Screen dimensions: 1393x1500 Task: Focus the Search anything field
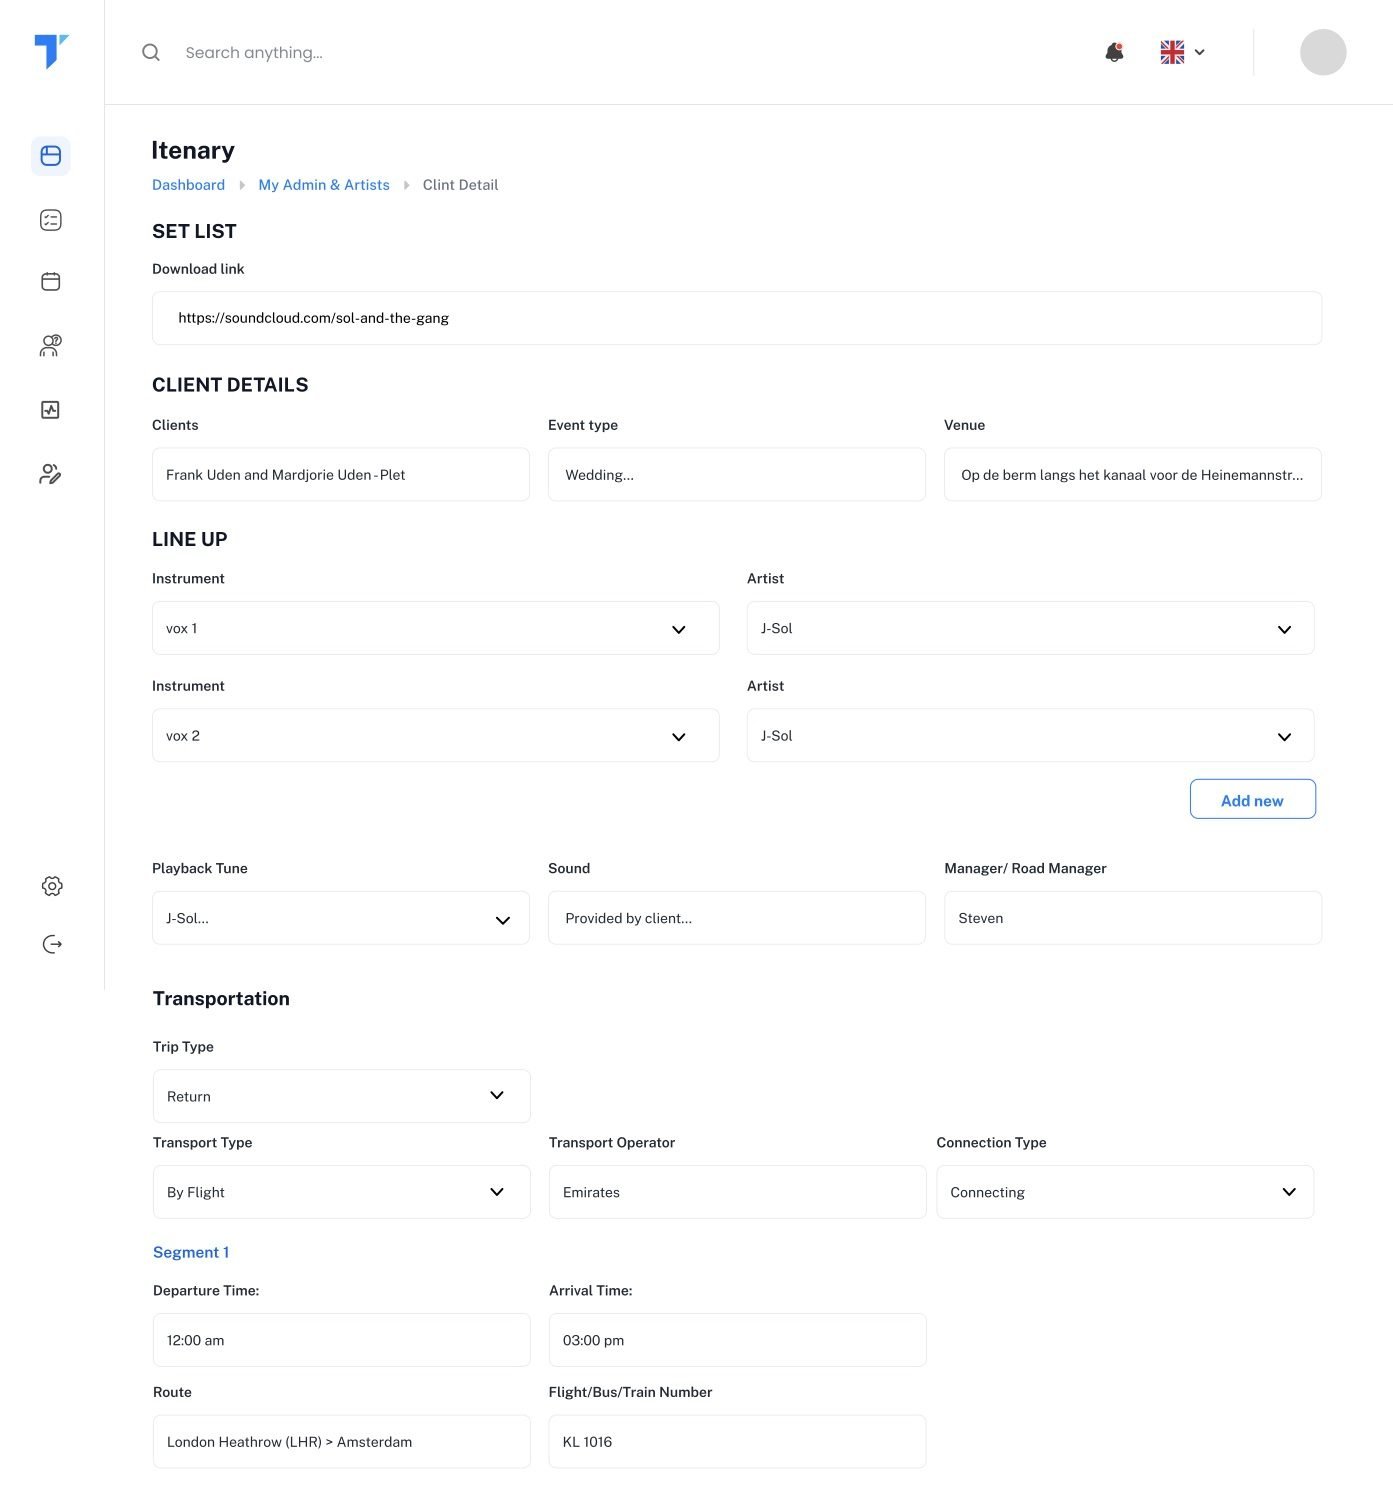(254, 52)
